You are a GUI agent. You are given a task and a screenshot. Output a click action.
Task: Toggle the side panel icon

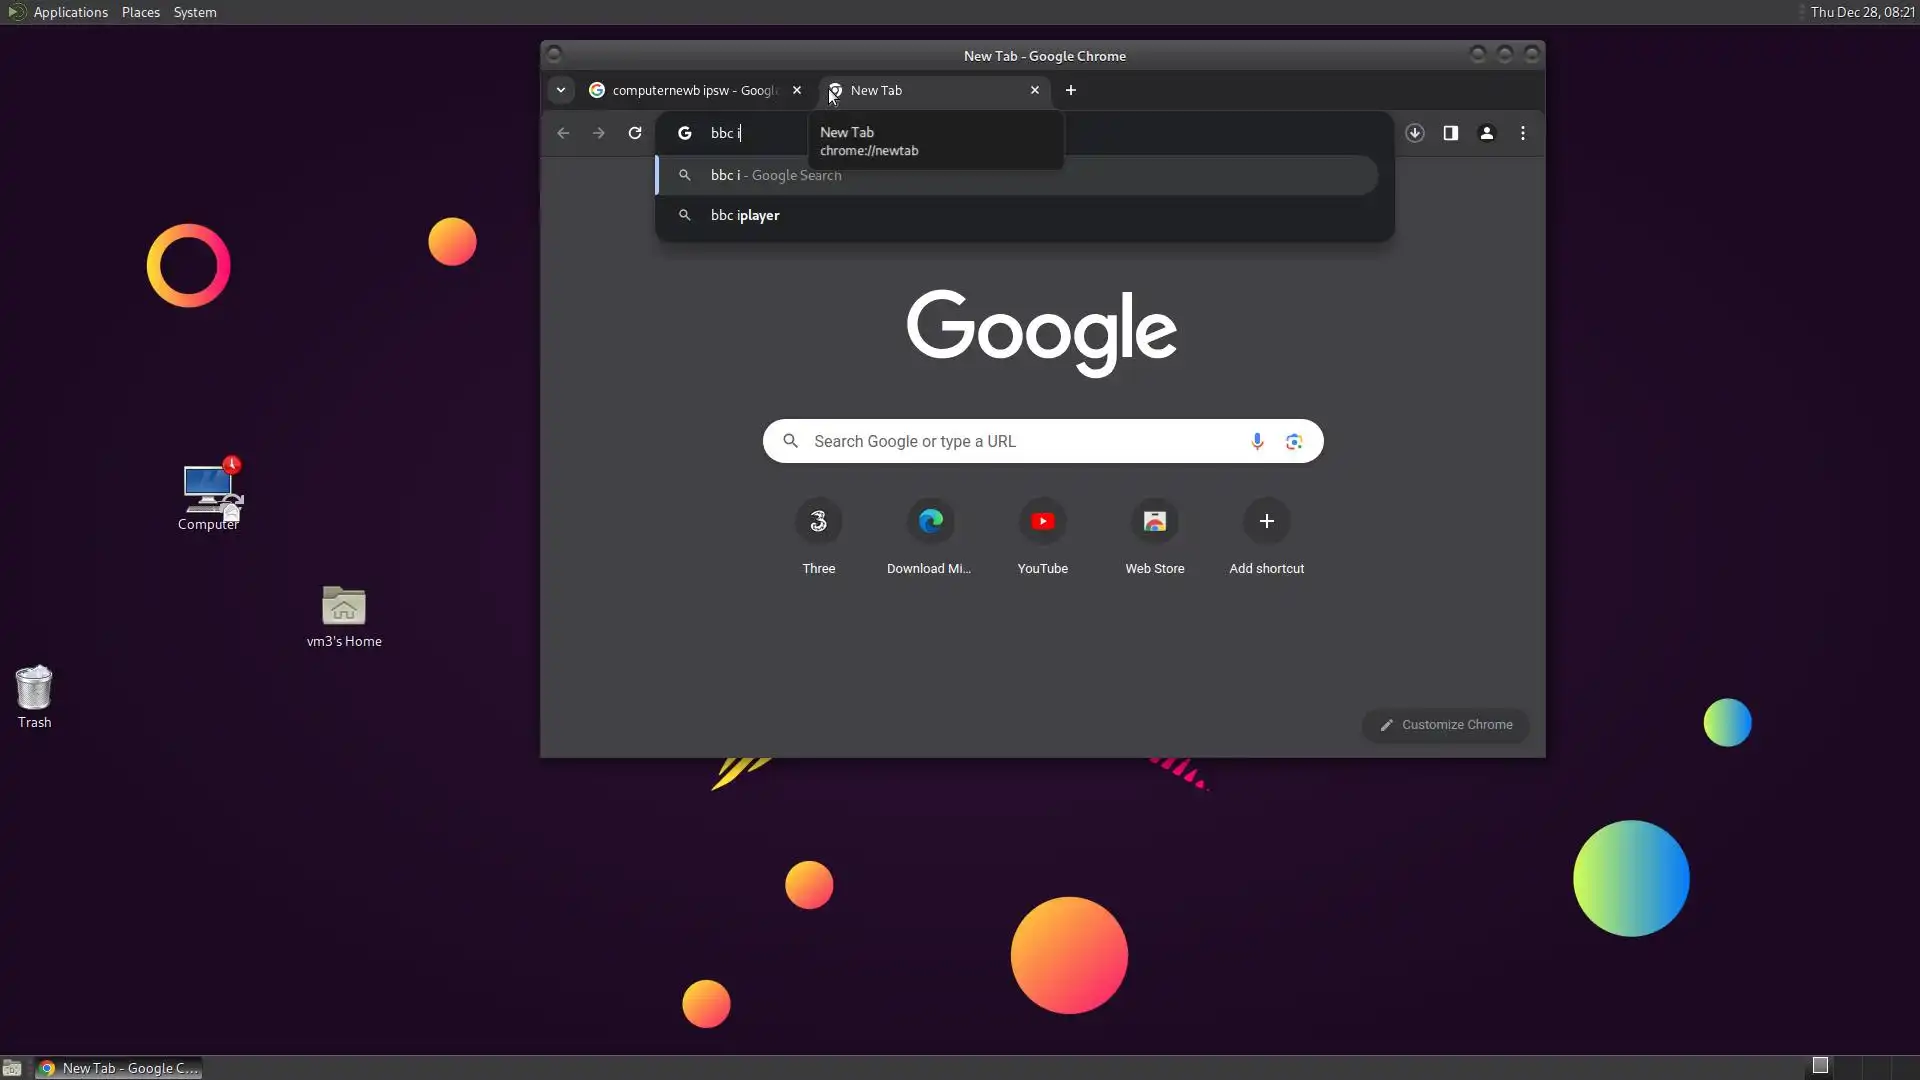1450,133
